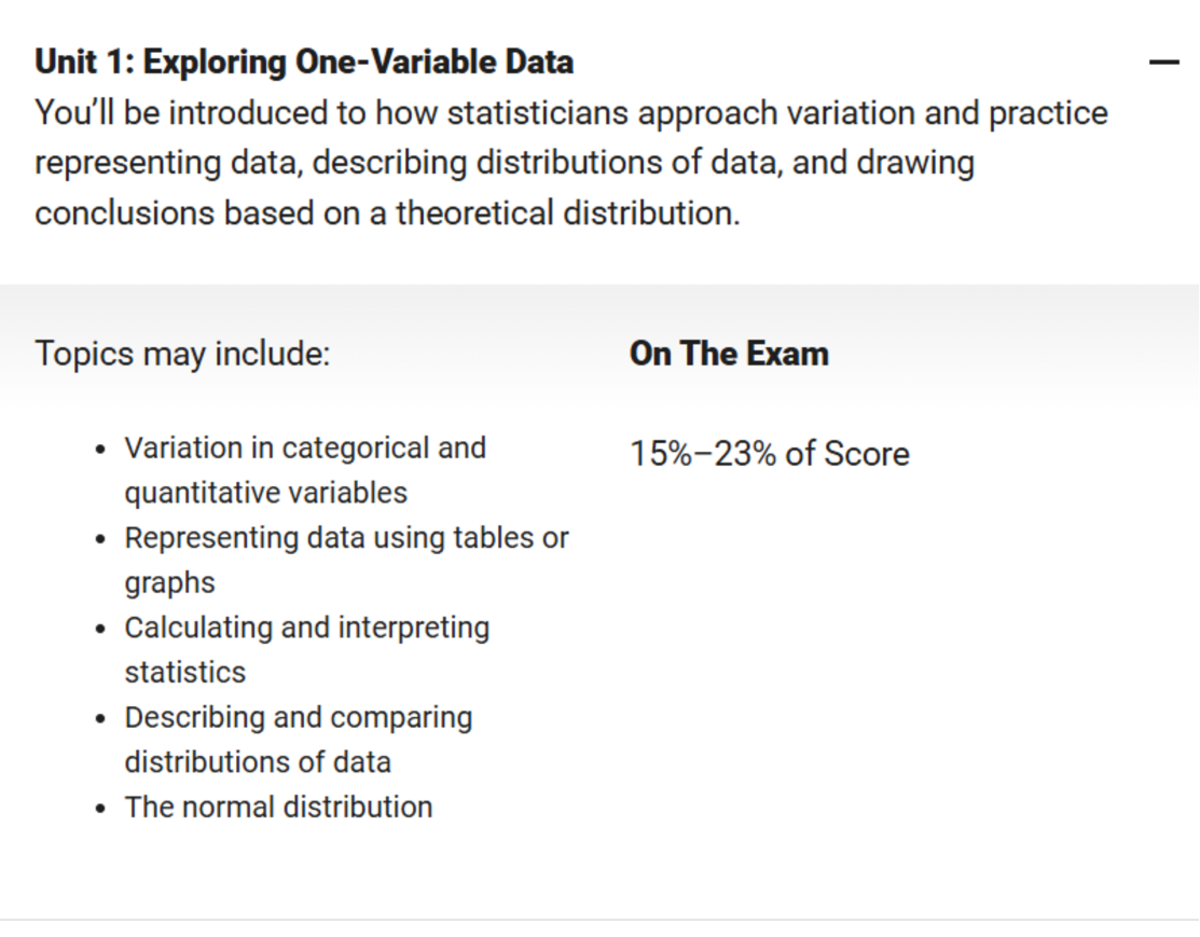Image resolution: width=1200 pixels, height=937 pixels.
Task: Click the bullet beside "Describing and comparing distributions"
Action: click(x=101, y=718)
